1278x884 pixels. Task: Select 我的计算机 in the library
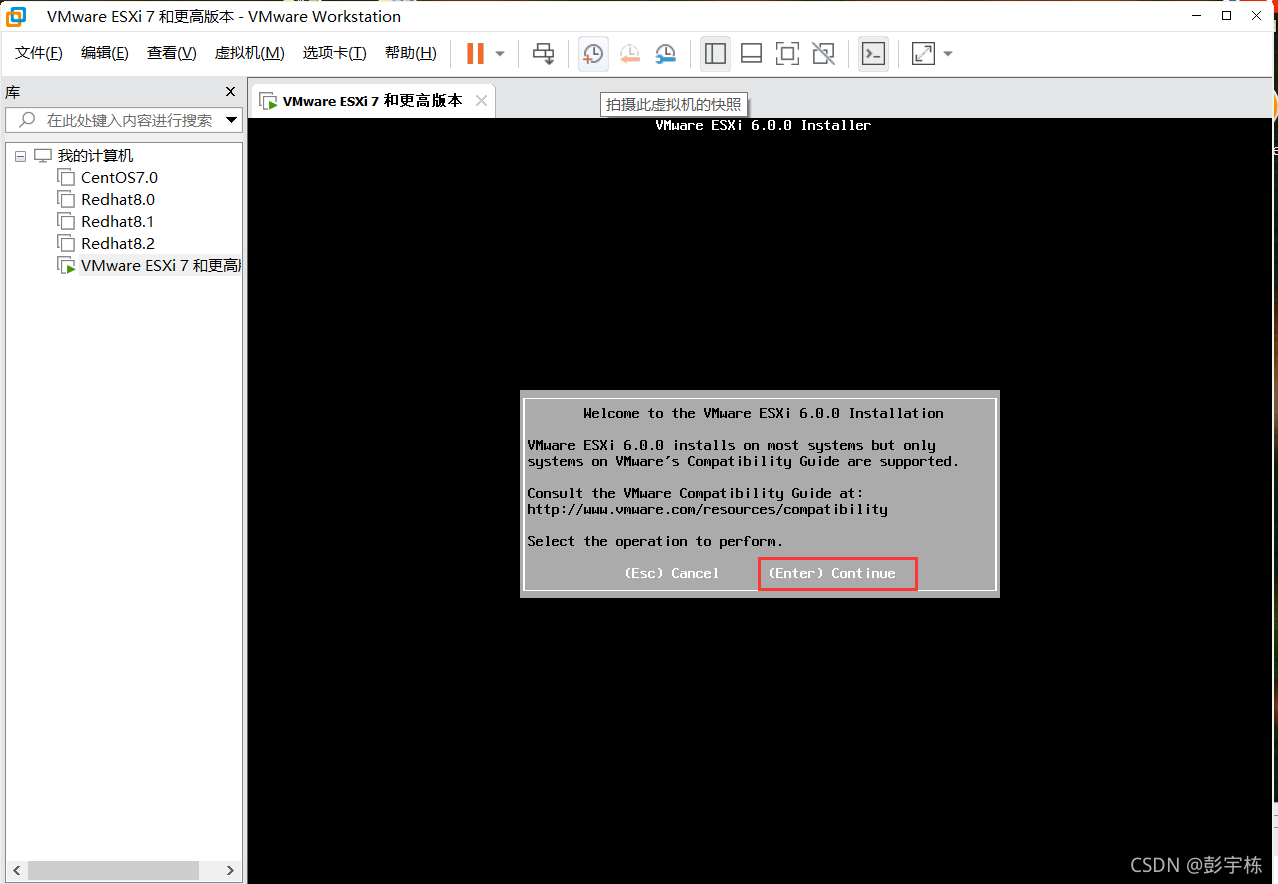(95, 156)
